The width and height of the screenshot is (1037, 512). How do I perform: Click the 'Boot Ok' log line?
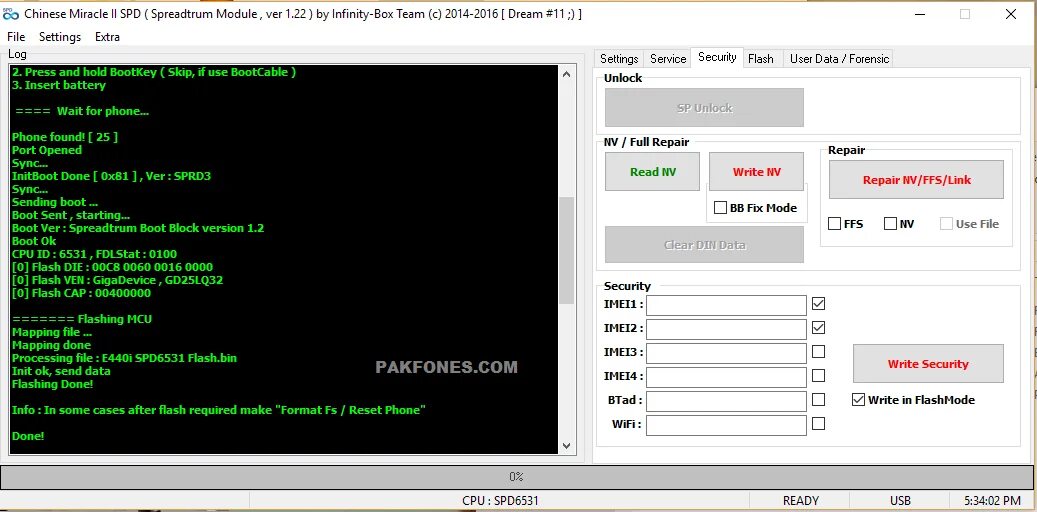[x=34, y=241]
